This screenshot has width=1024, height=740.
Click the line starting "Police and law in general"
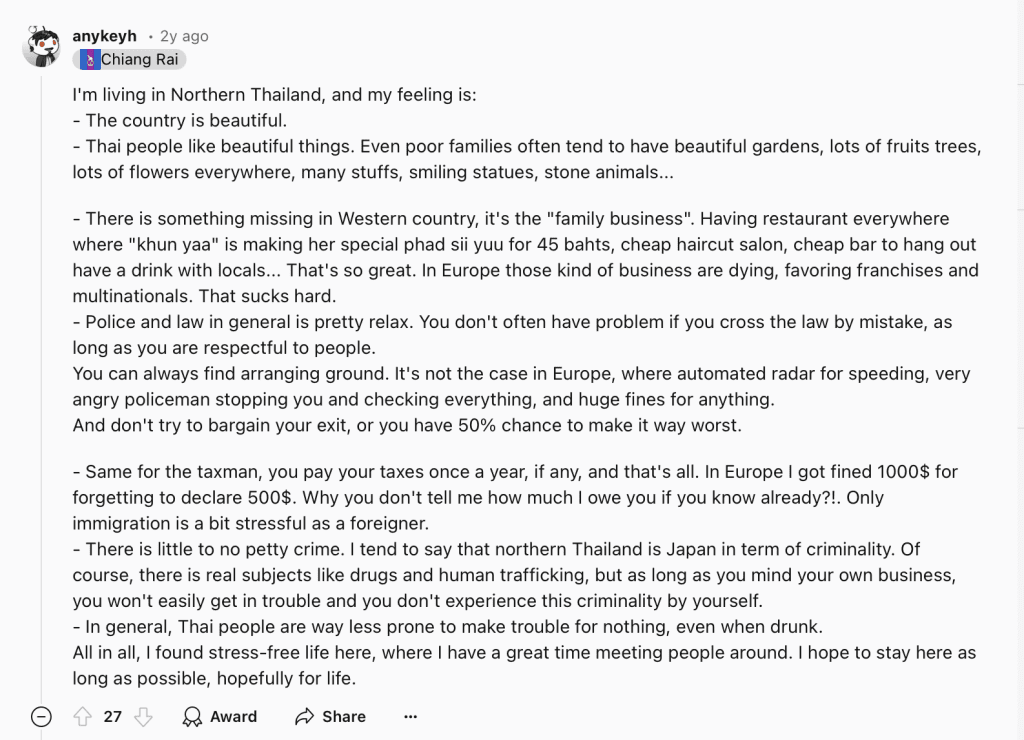pyautogui.click(x=511, y=322)
